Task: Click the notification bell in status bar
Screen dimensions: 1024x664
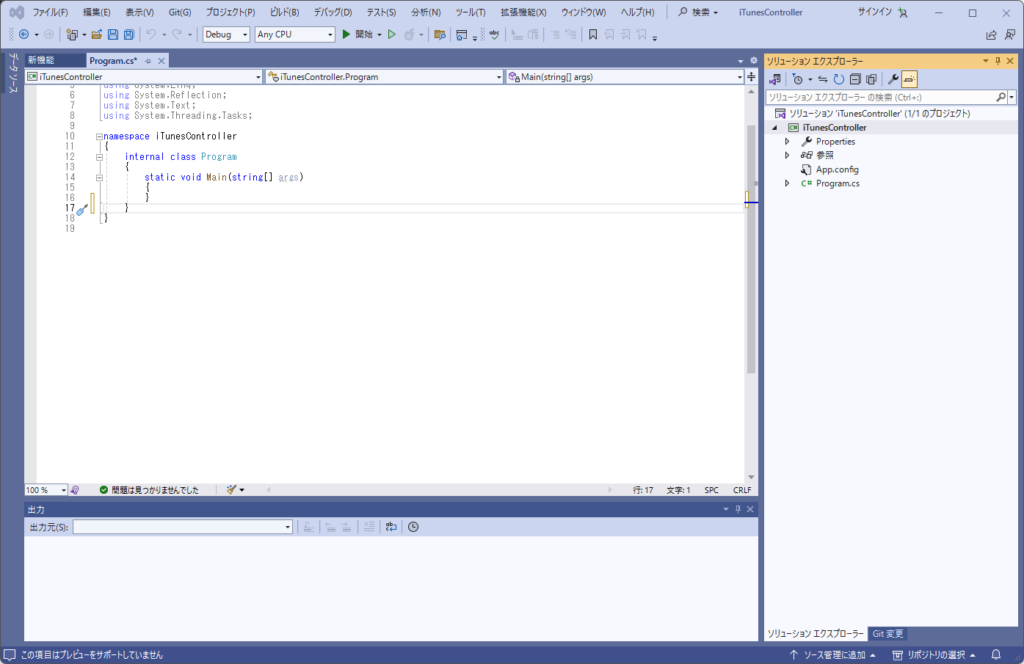Action: pos(996,655)
